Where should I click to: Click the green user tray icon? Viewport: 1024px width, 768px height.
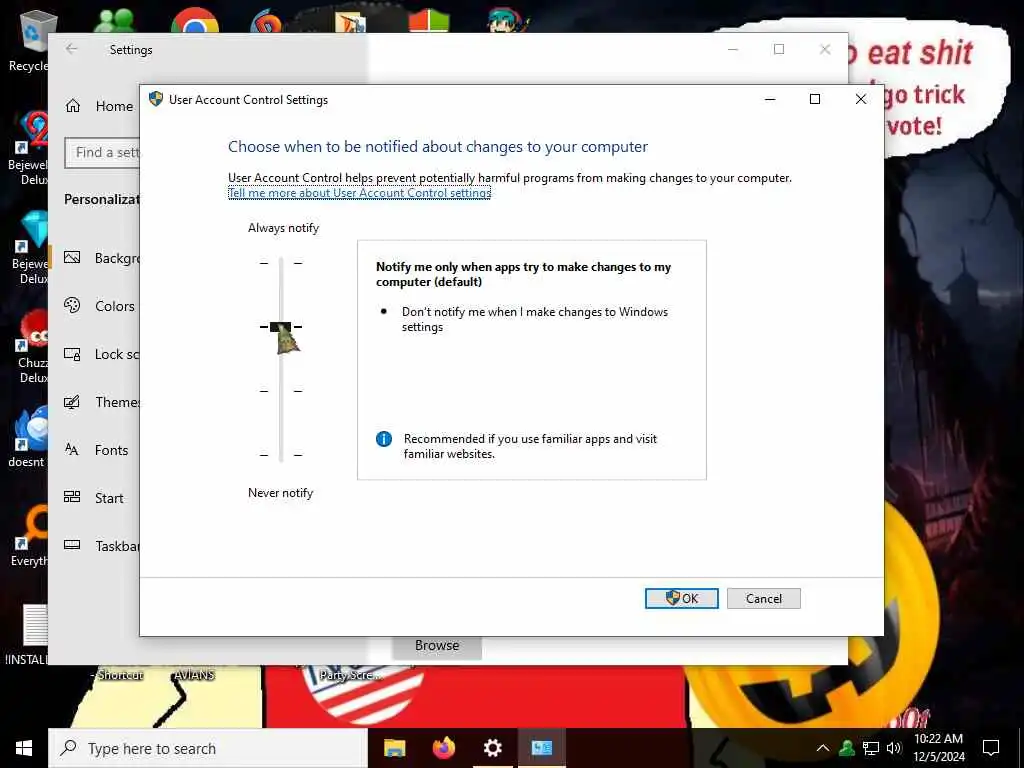(x=847, y=748)
